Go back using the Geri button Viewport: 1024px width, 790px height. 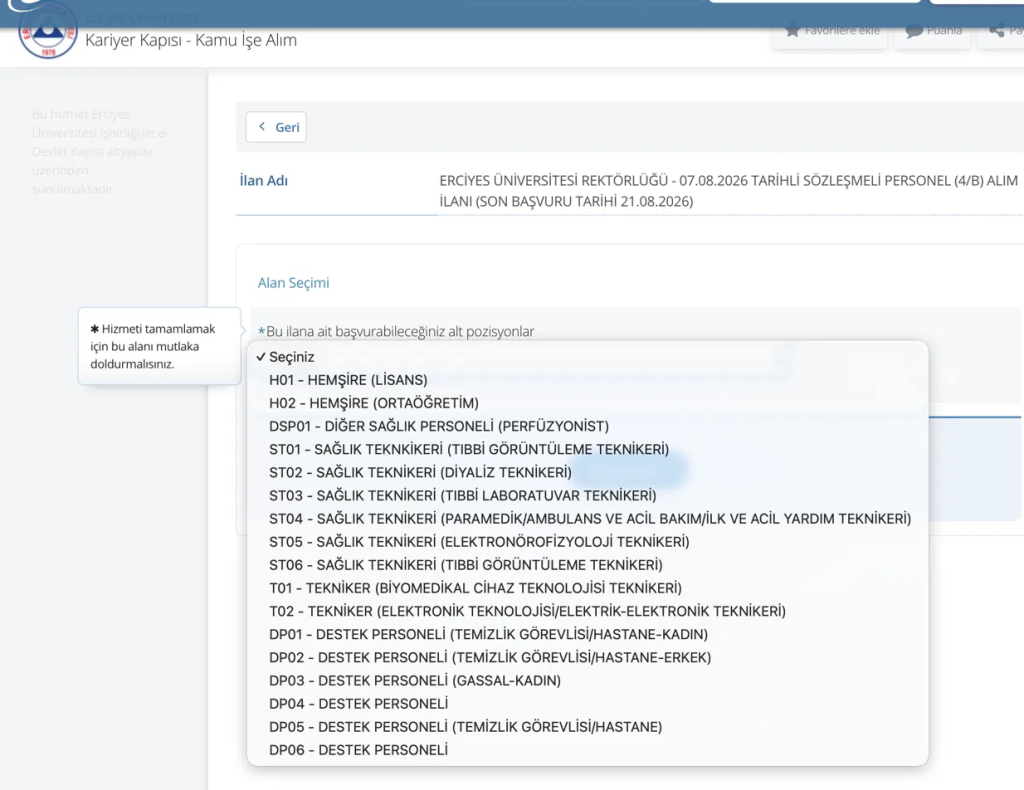click(x=276, y=127)
